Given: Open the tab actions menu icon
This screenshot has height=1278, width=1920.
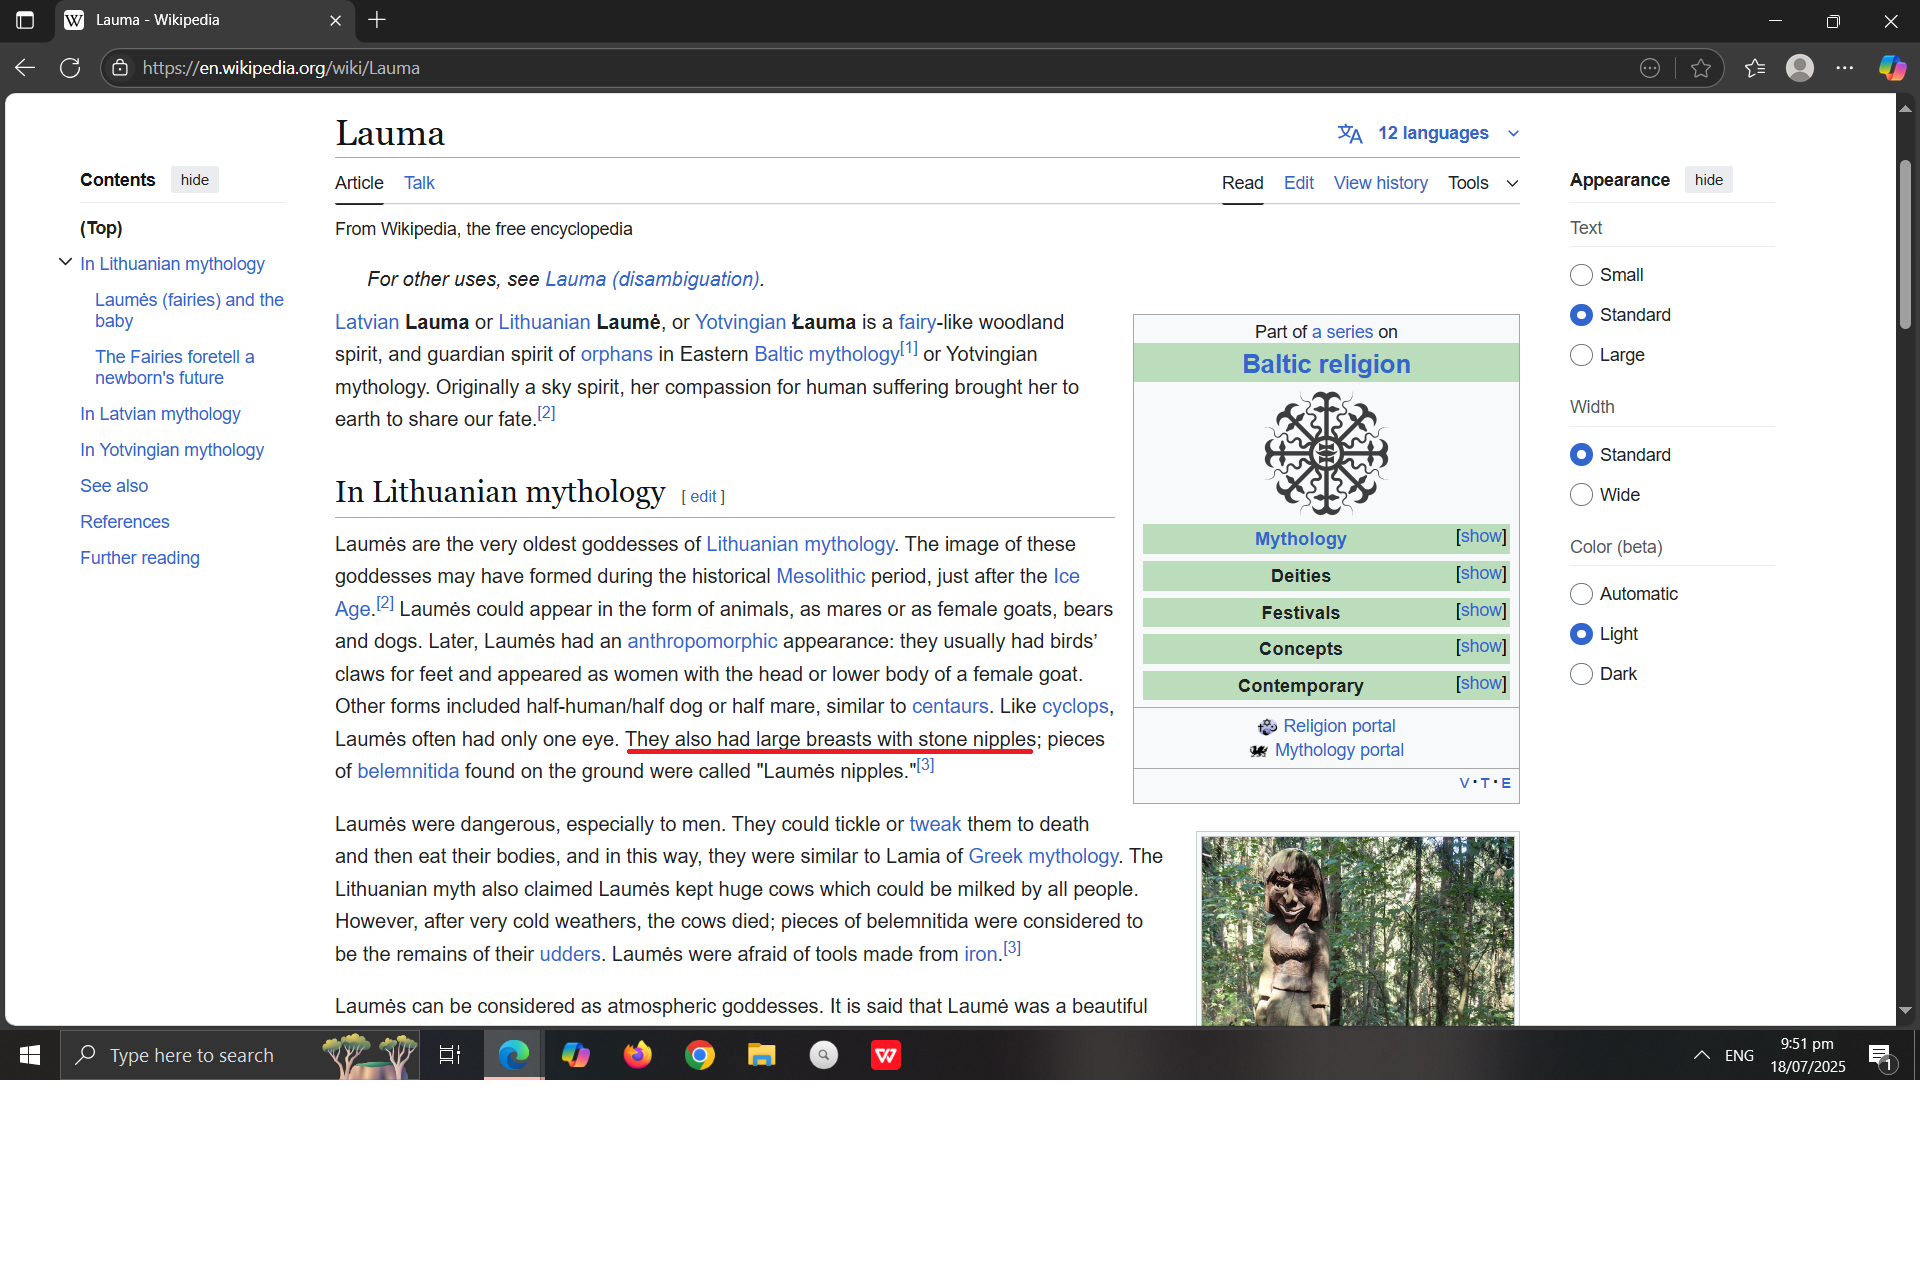Looking at the screenshot, I should pyautogui.click(x=25, y=20).
